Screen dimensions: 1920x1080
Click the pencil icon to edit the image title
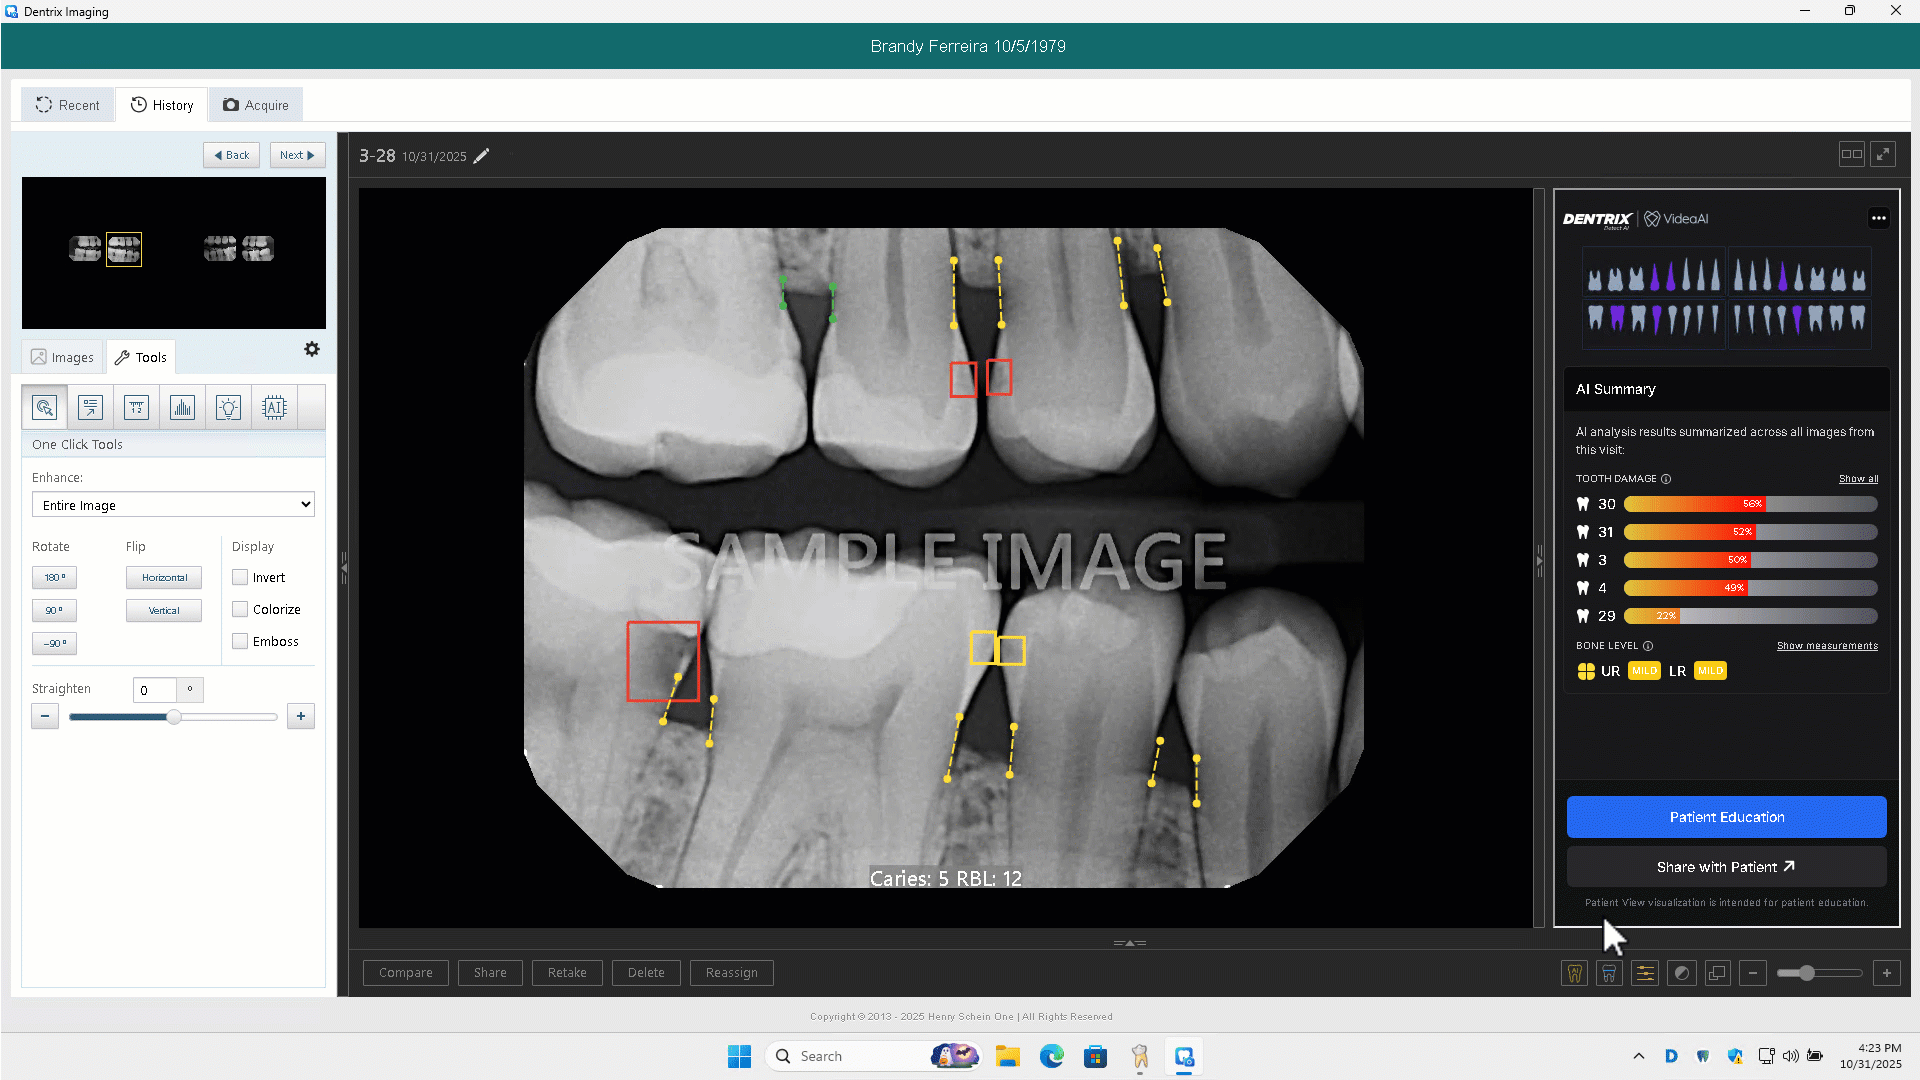point(482,156)
